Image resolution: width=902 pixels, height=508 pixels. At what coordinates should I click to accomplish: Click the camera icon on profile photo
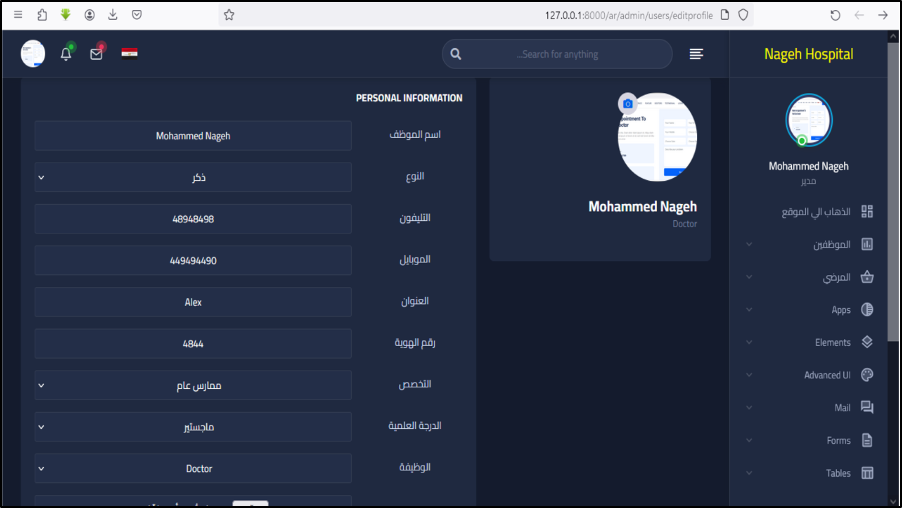click(627, 103)
